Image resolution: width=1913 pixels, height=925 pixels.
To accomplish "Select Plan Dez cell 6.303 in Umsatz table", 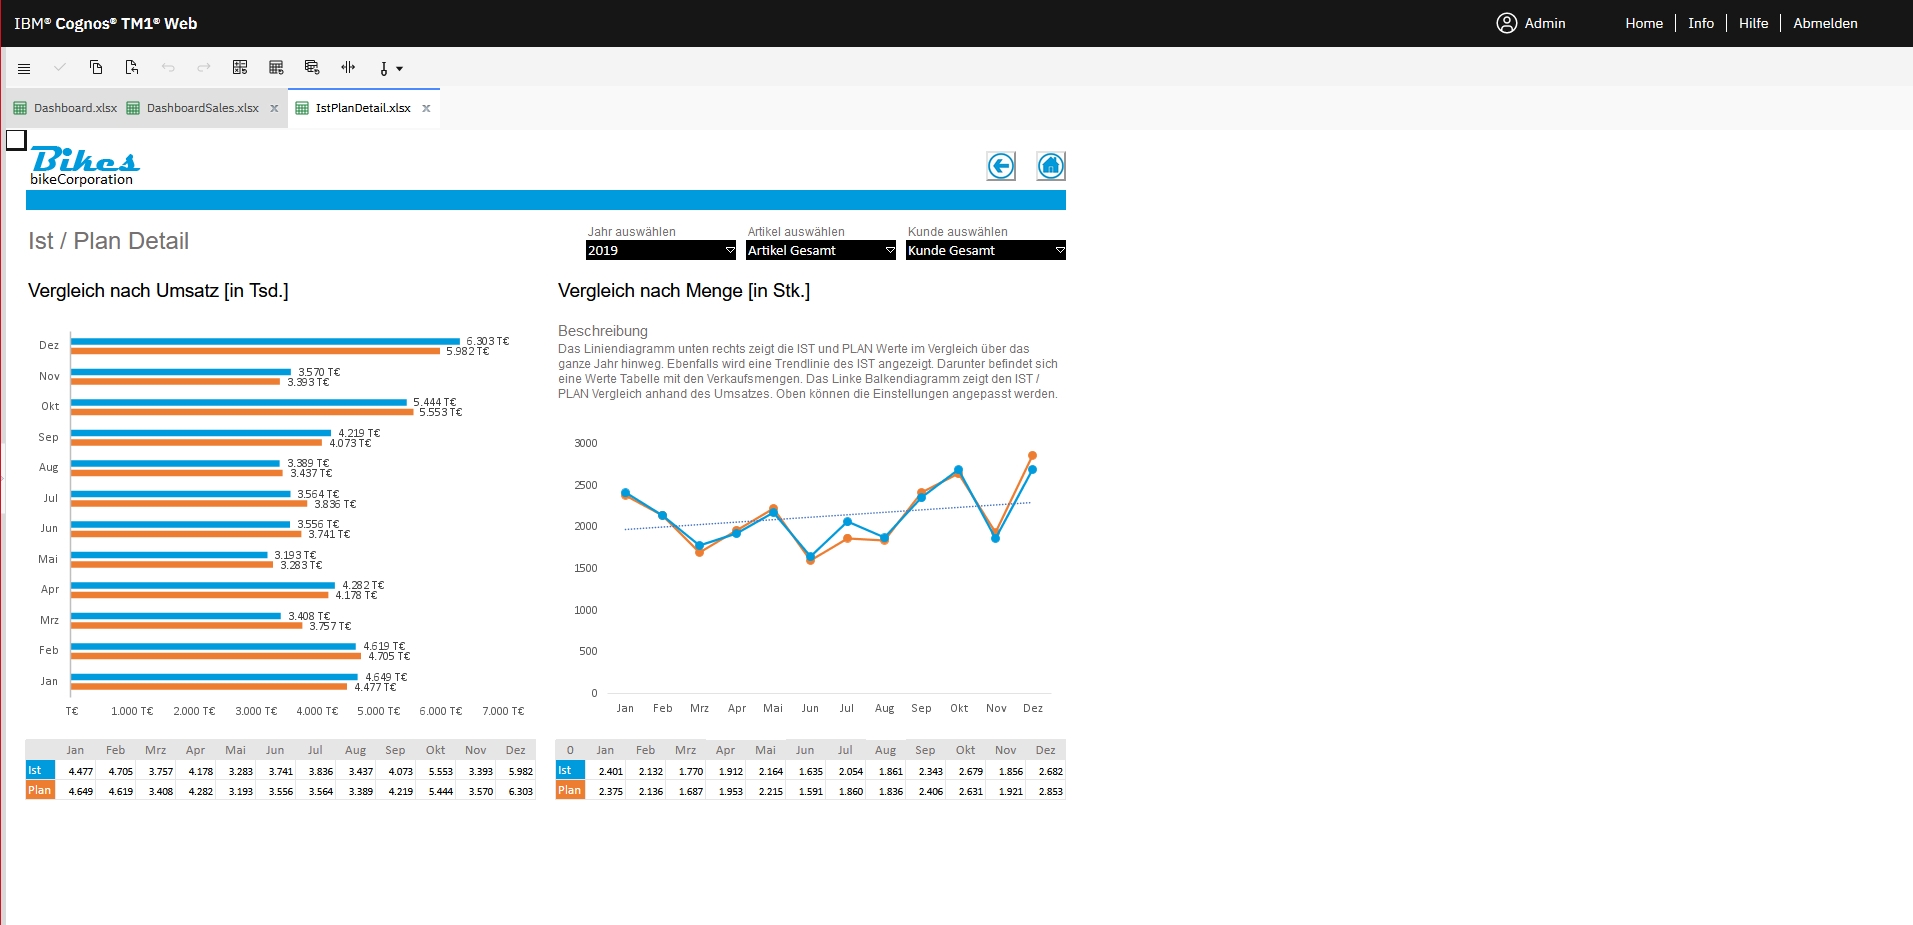I will tap(516, 791).
